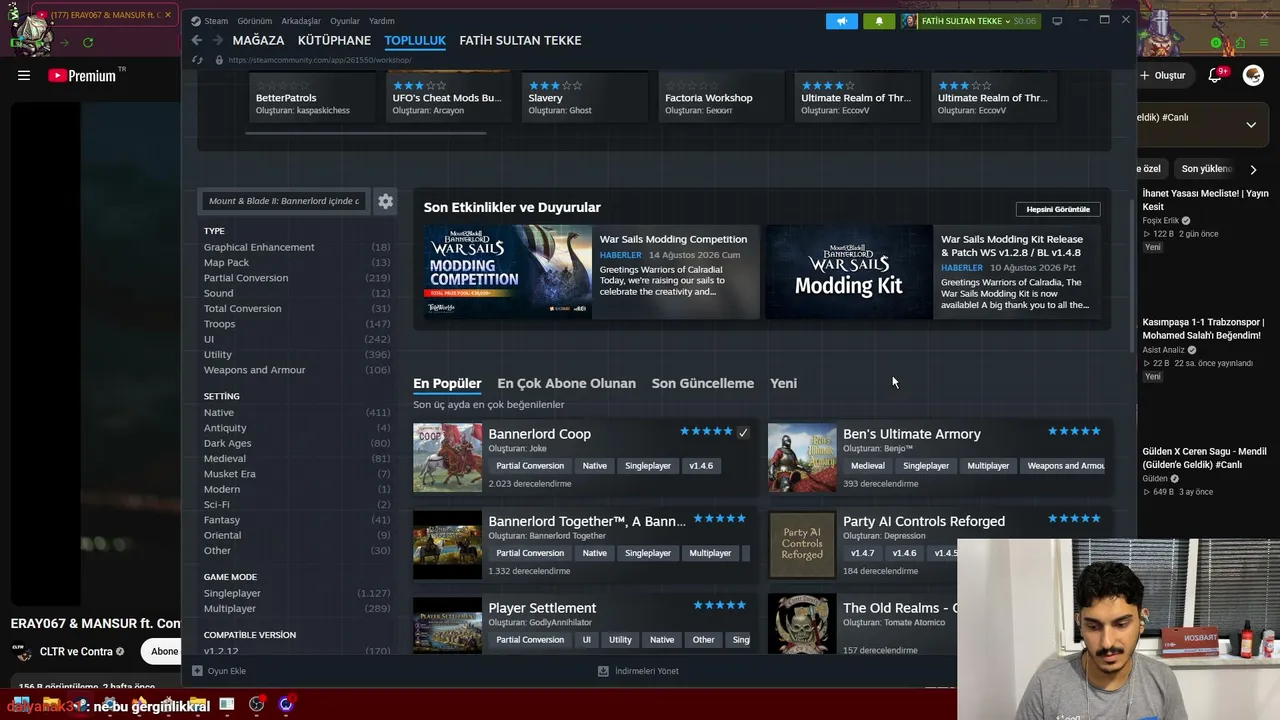Open Steam announcements megaphone icon
This screenshot has height=720, width=1280.
[842, 21]
